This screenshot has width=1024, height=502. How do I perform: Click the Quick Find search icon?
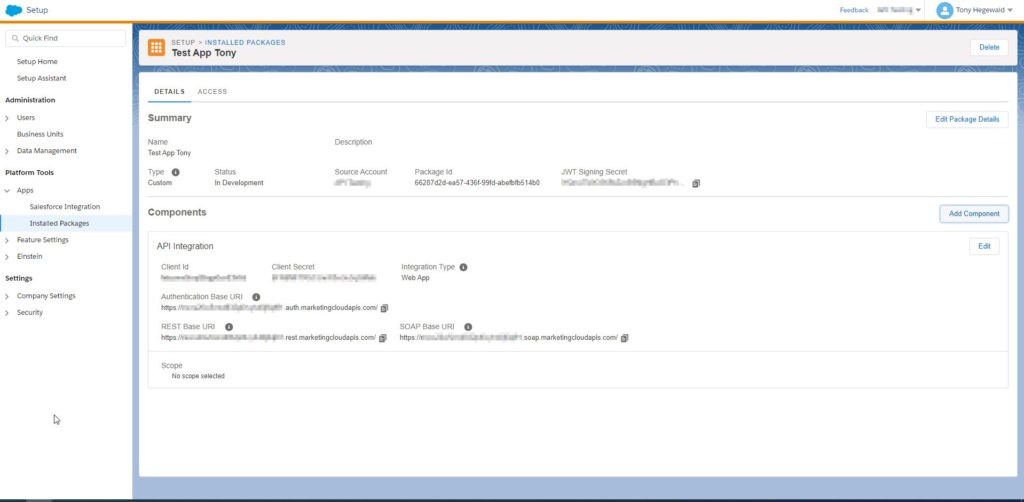15,39
